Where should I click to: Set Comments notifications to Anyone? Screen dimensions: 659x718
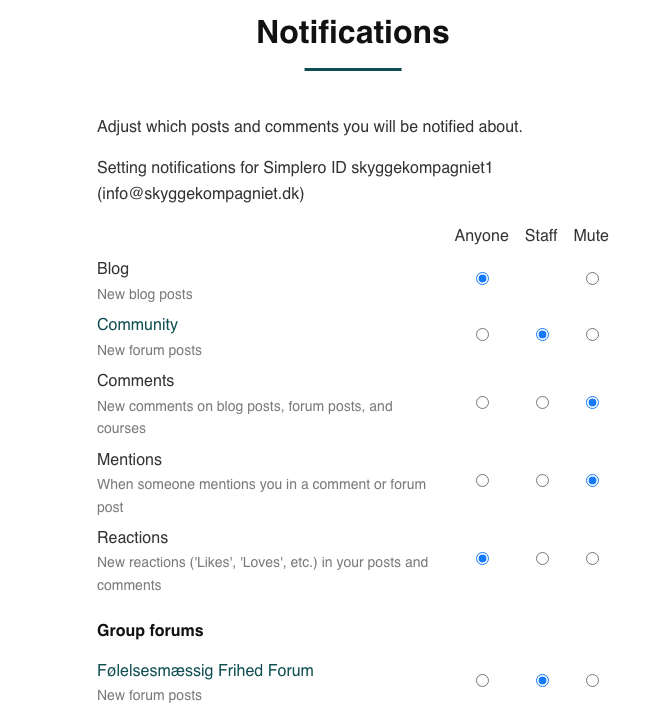[483, 403]
